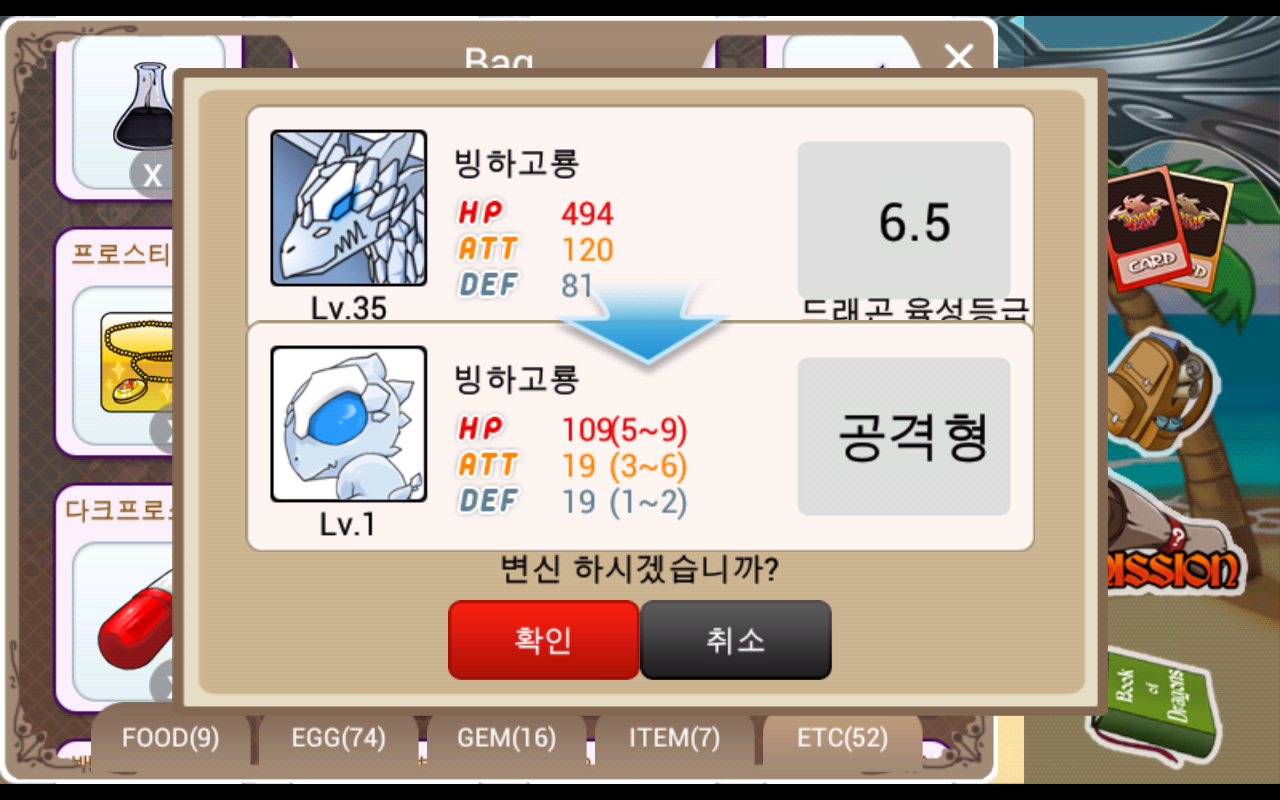Open the Mission sign
The height and width of the screenshot is (800, 1280).
tap(1172, 565)
